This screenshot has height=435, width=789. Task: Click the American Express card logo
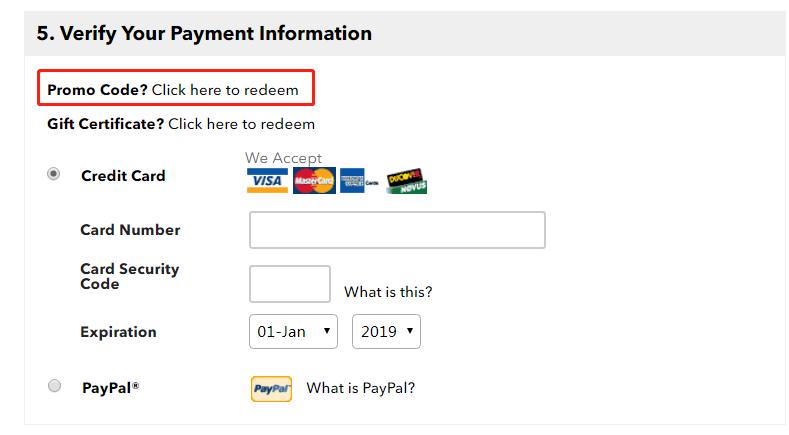click(x=359, y=181)
